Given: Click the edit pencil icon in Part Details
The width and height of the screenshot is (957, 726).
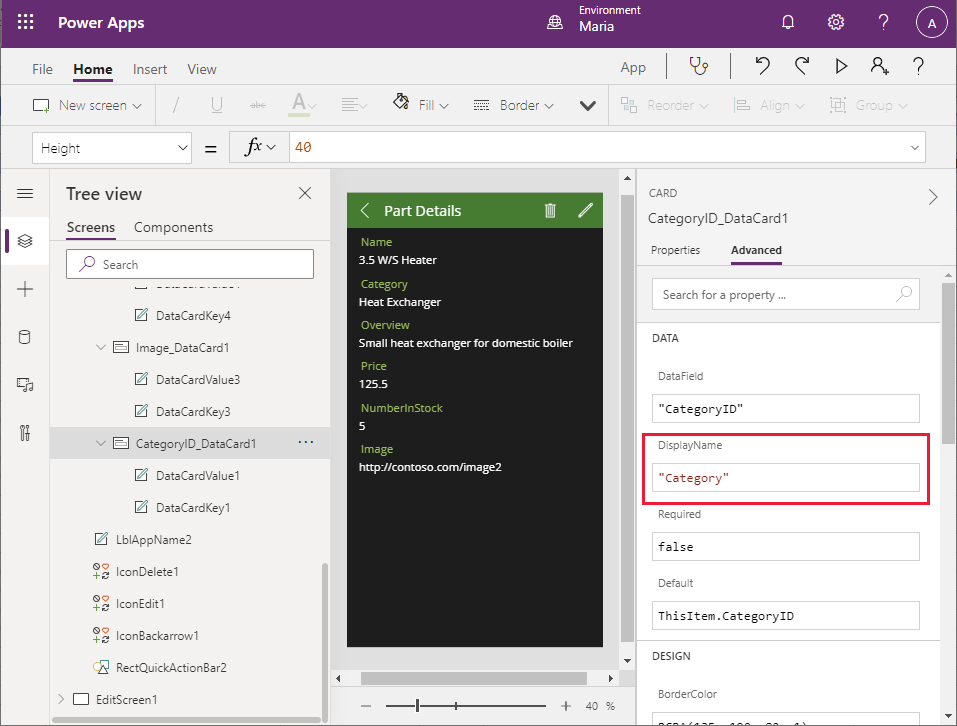Looking at the screenshot, I should 586,210.
